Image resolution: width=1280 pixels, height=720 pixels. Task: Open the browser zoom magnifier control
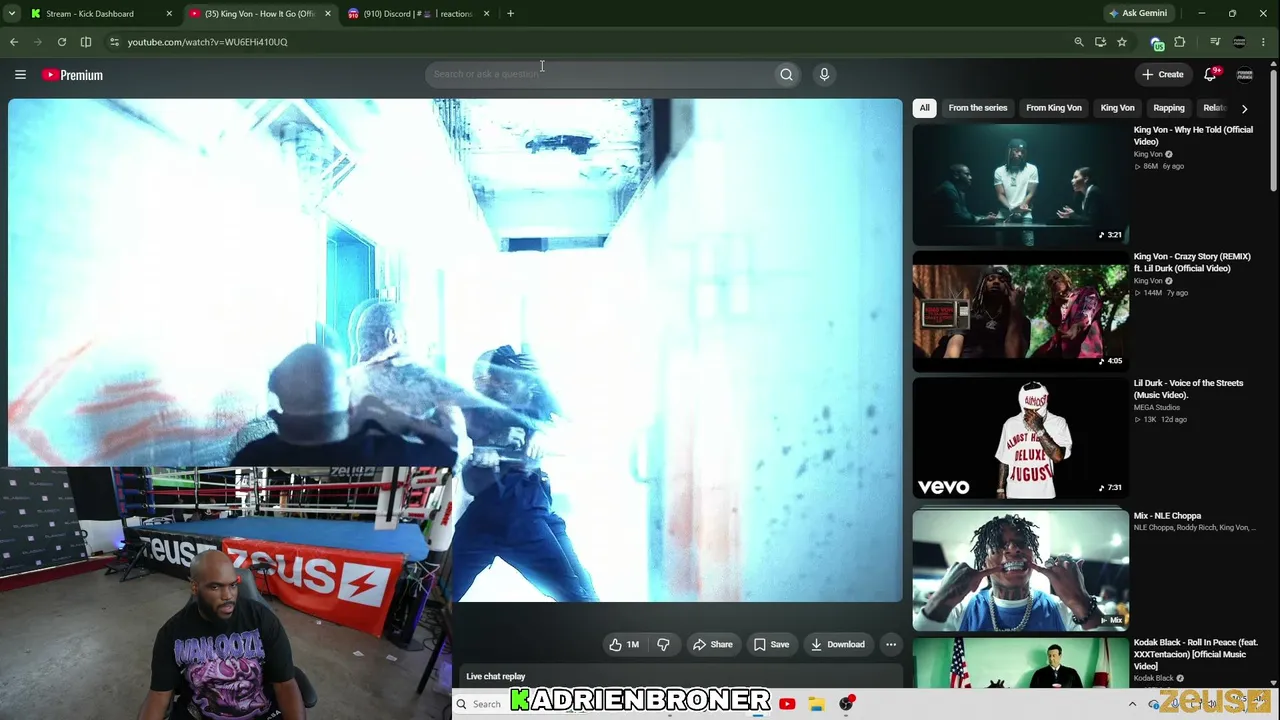tap(1078, 42)
